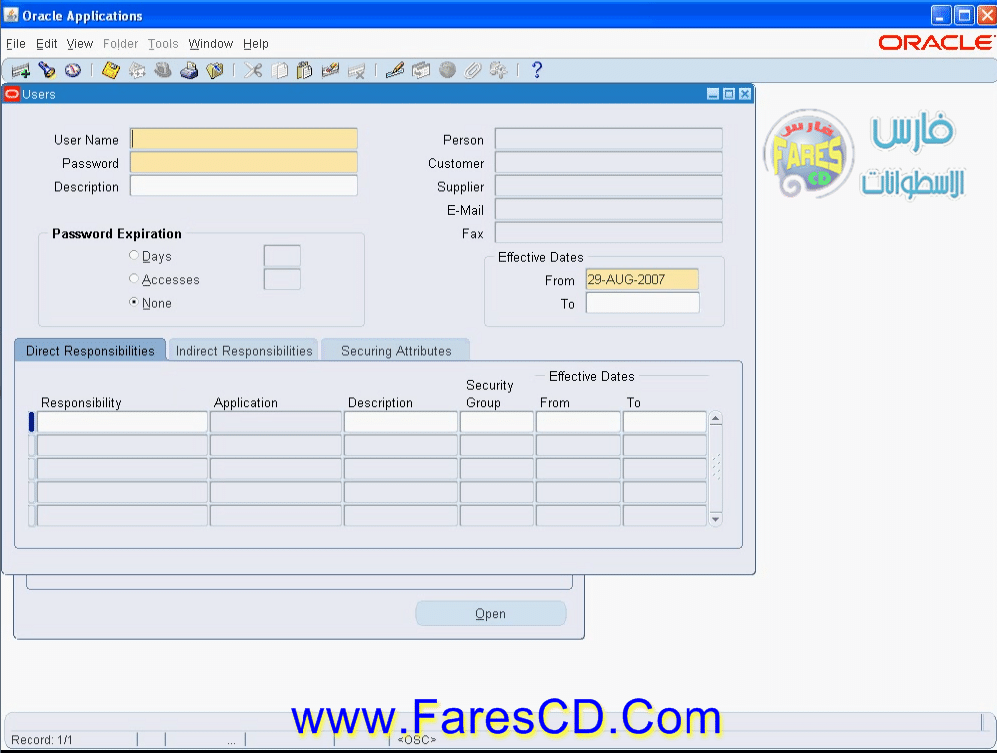
Task: Click the '<OSC>' status bar indicator
Action: pos(416,740)
